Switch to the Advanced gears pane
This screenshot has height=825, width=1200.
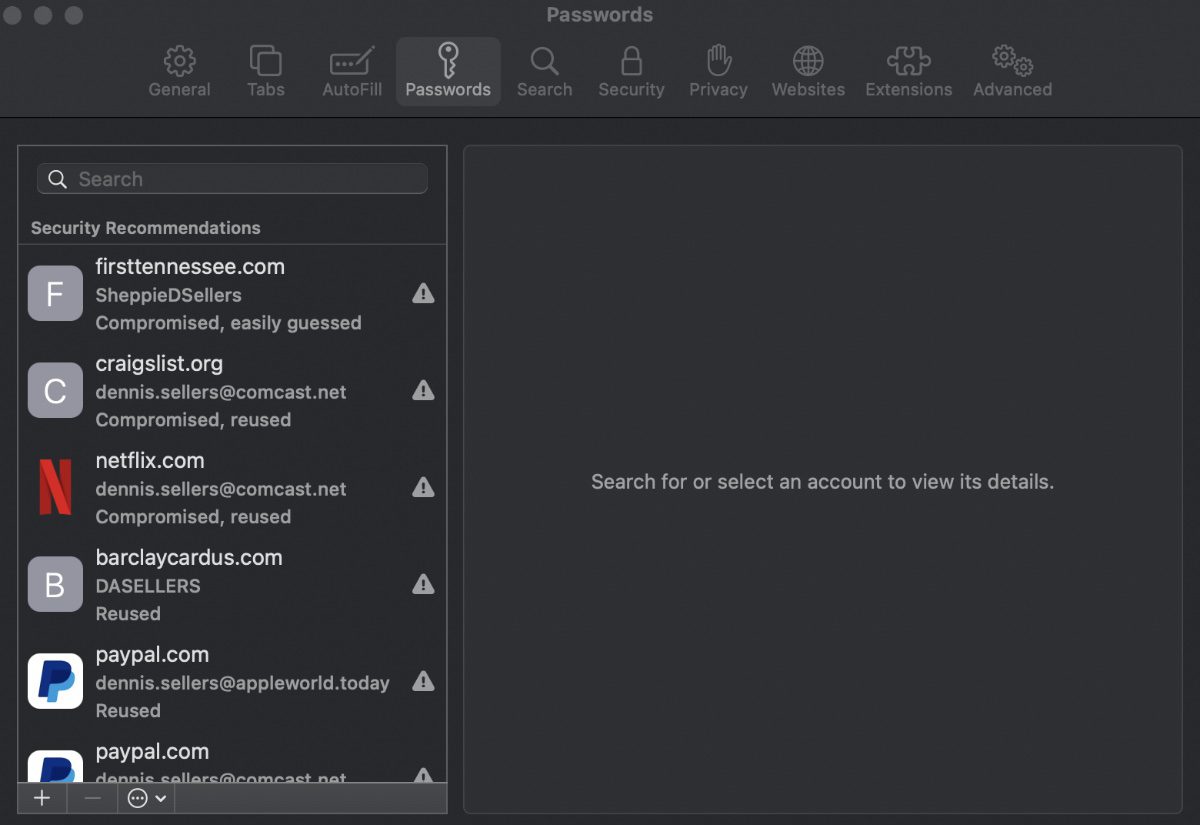(1012, 71)
